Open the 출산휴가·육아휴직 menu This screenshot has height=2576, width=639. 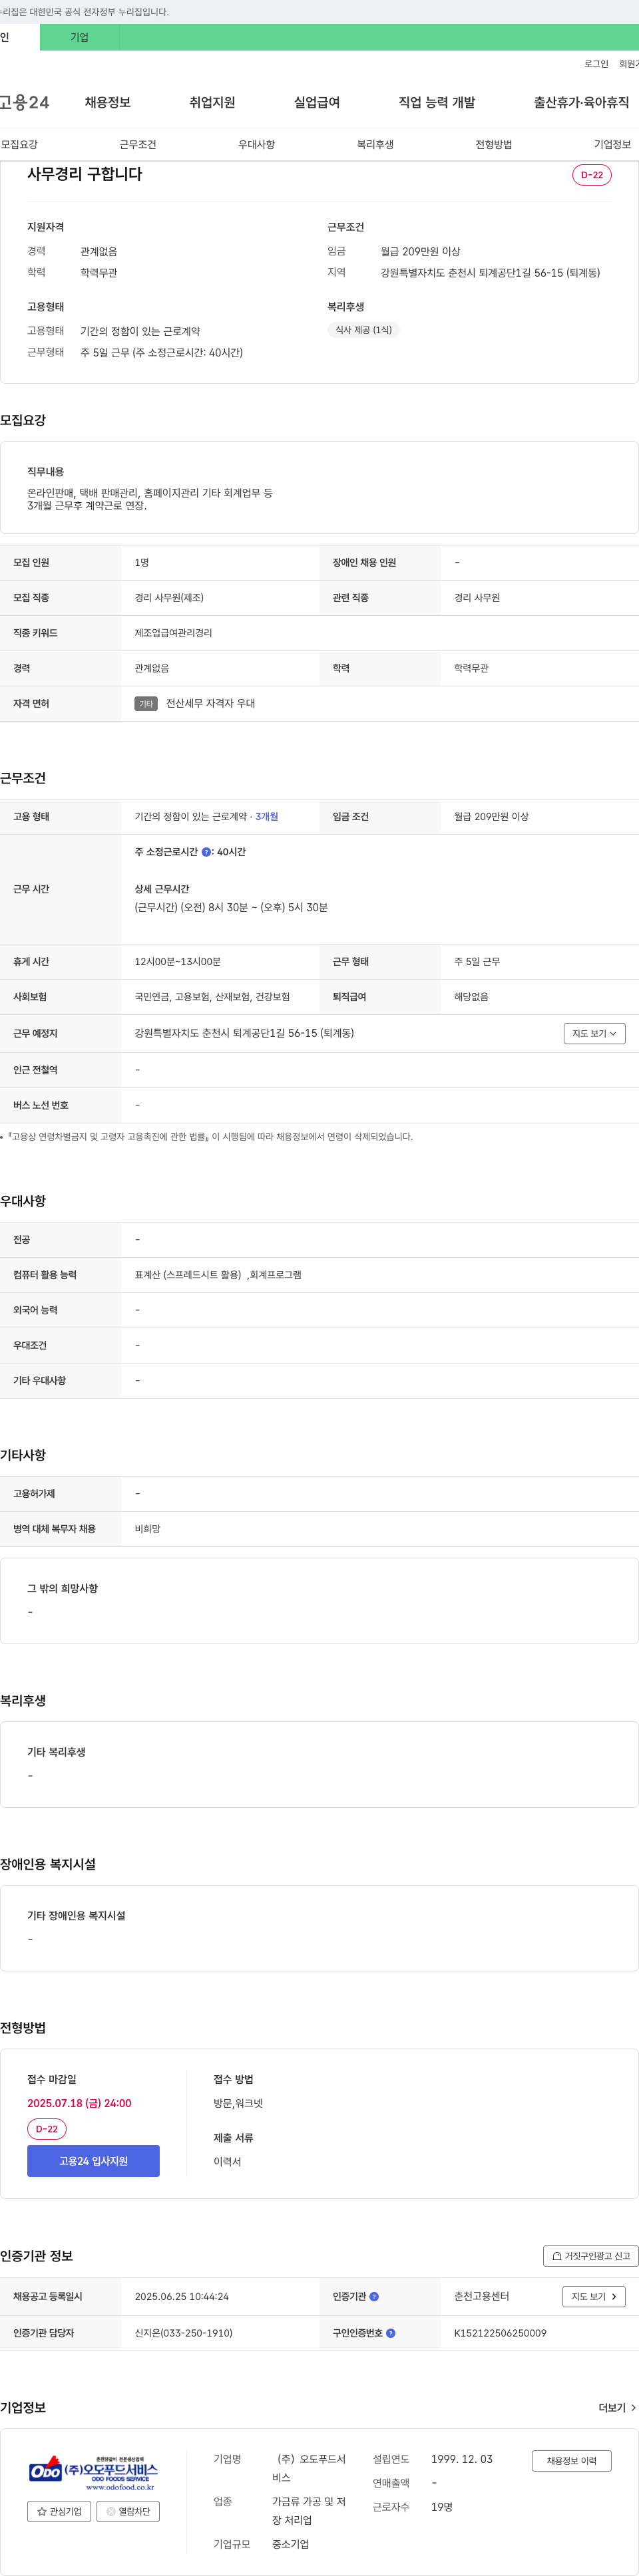(581, 102)
